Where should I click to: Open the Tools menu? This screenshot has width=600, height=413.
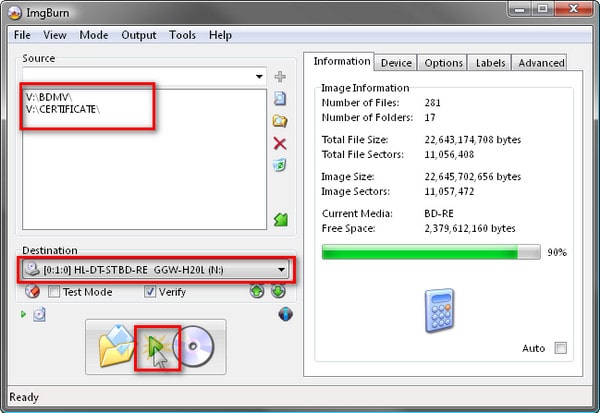pos(182,35)
